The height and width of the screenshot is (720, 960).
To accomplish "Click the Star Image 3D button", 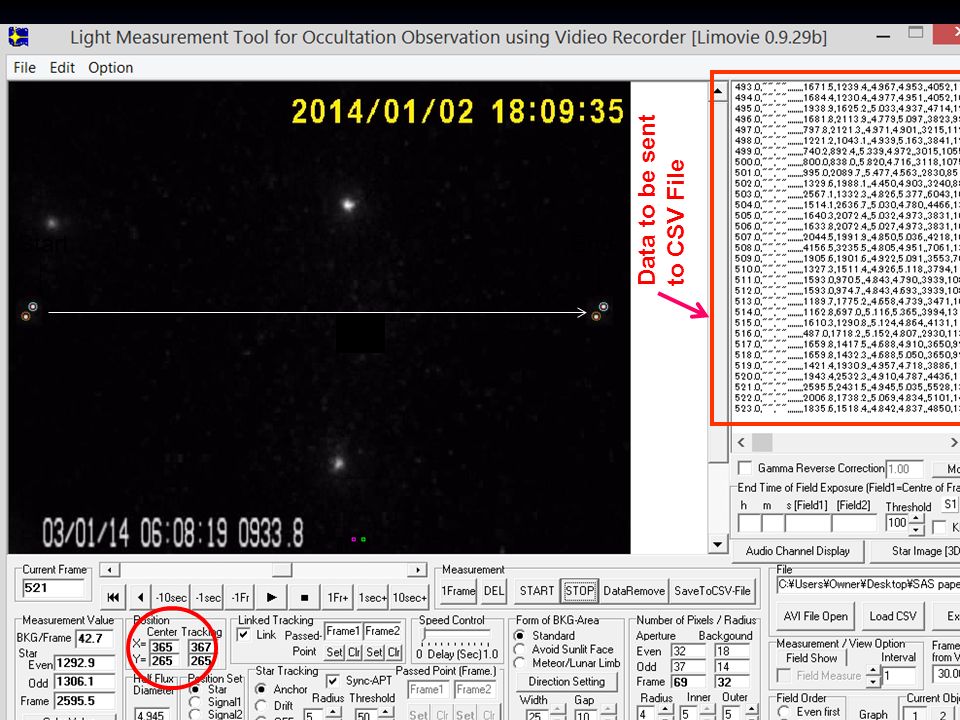I will click(915, 551).
